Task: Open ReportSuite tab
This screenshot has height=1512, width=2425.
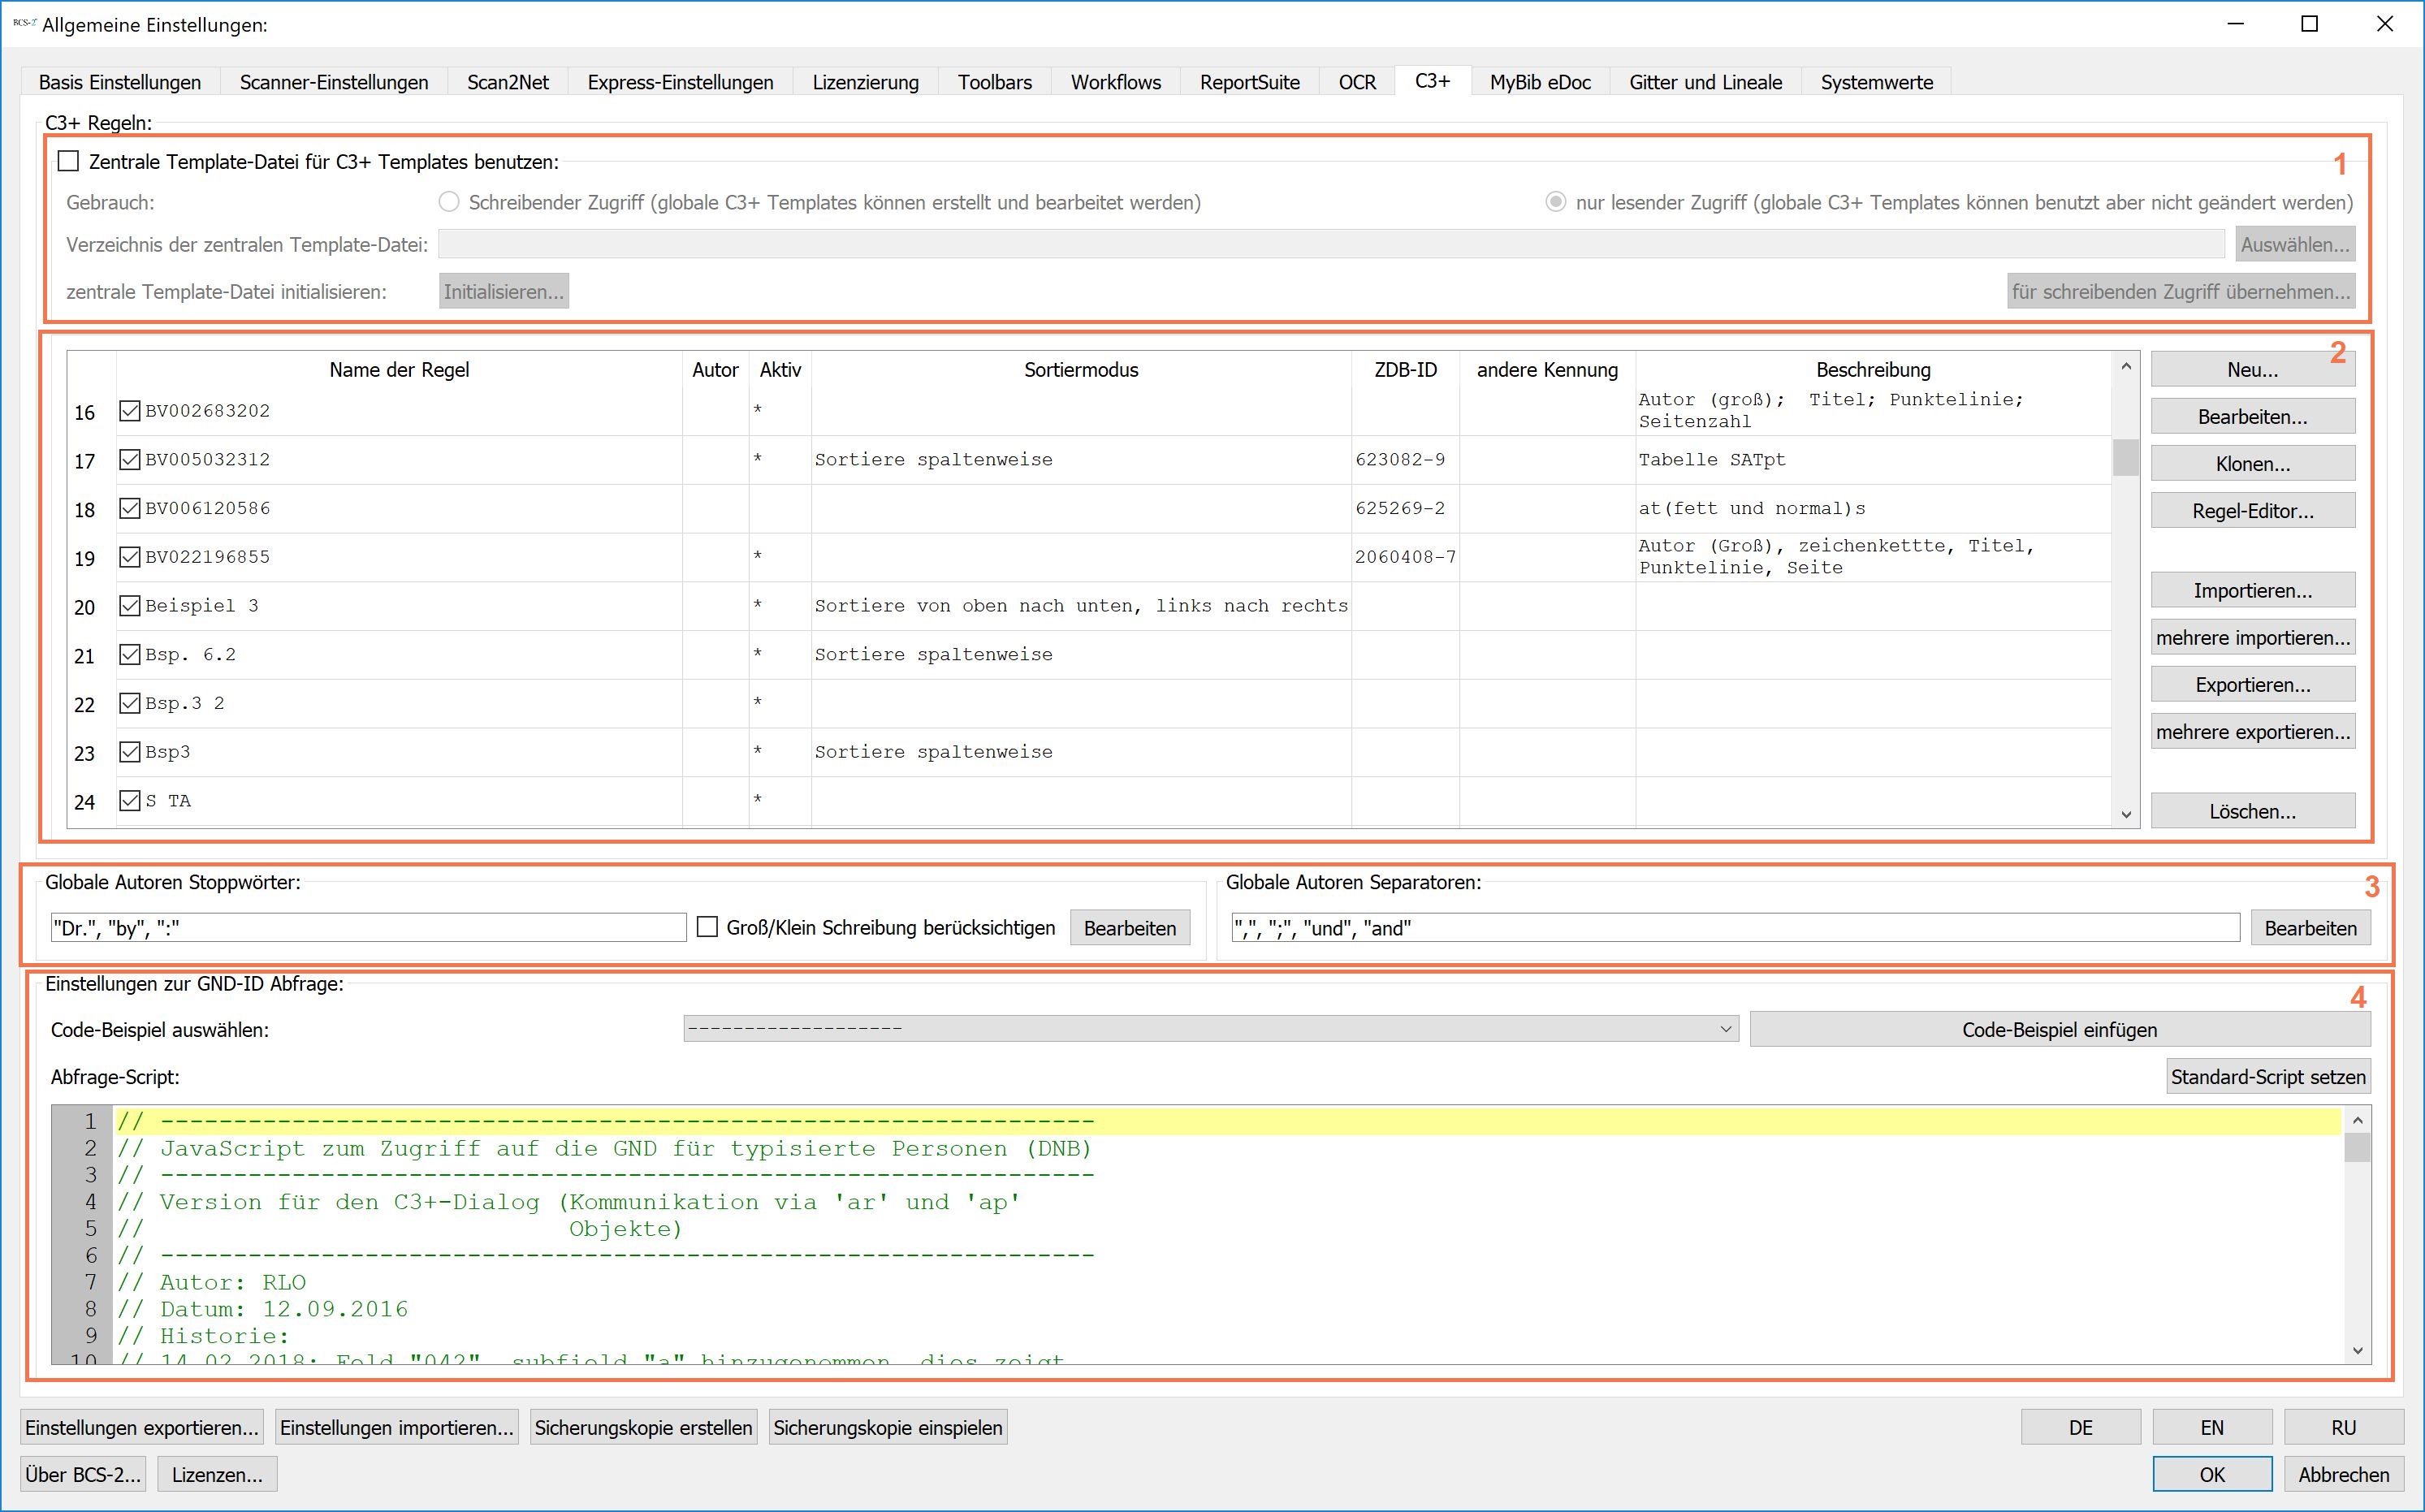Action: [x=1250, y=82]
